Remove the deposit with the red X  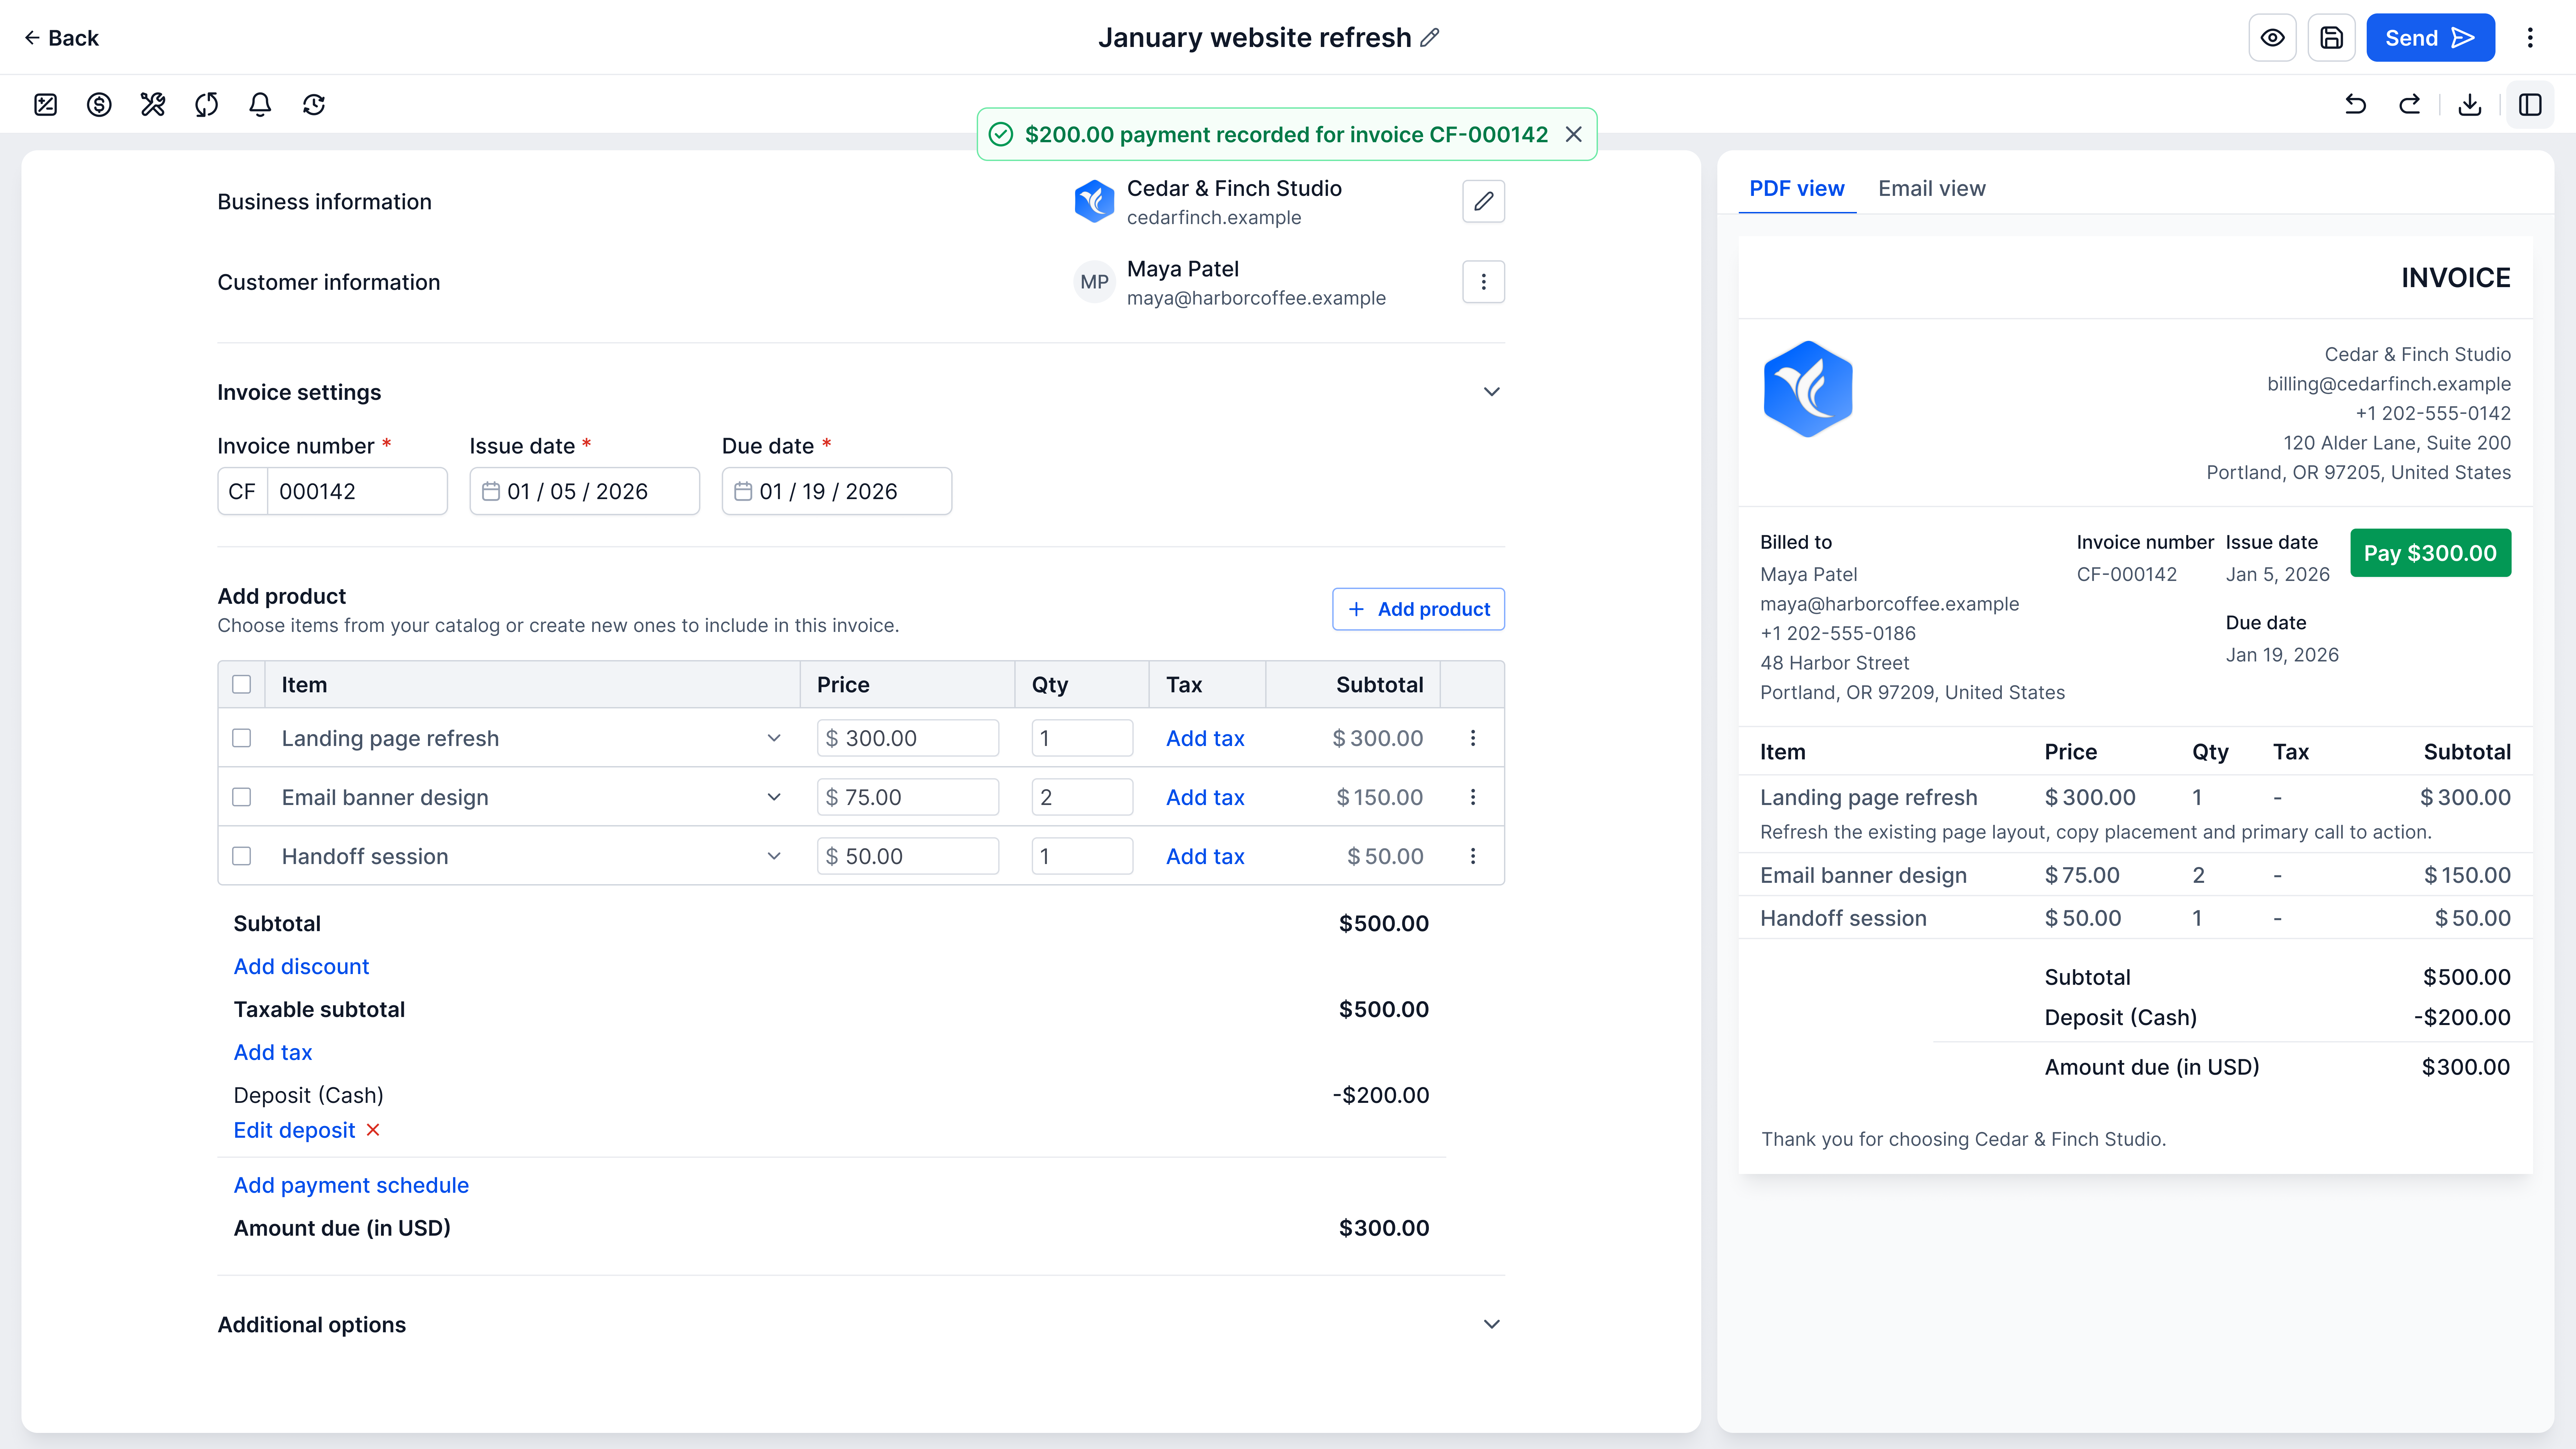click(x=373, y=1130)
